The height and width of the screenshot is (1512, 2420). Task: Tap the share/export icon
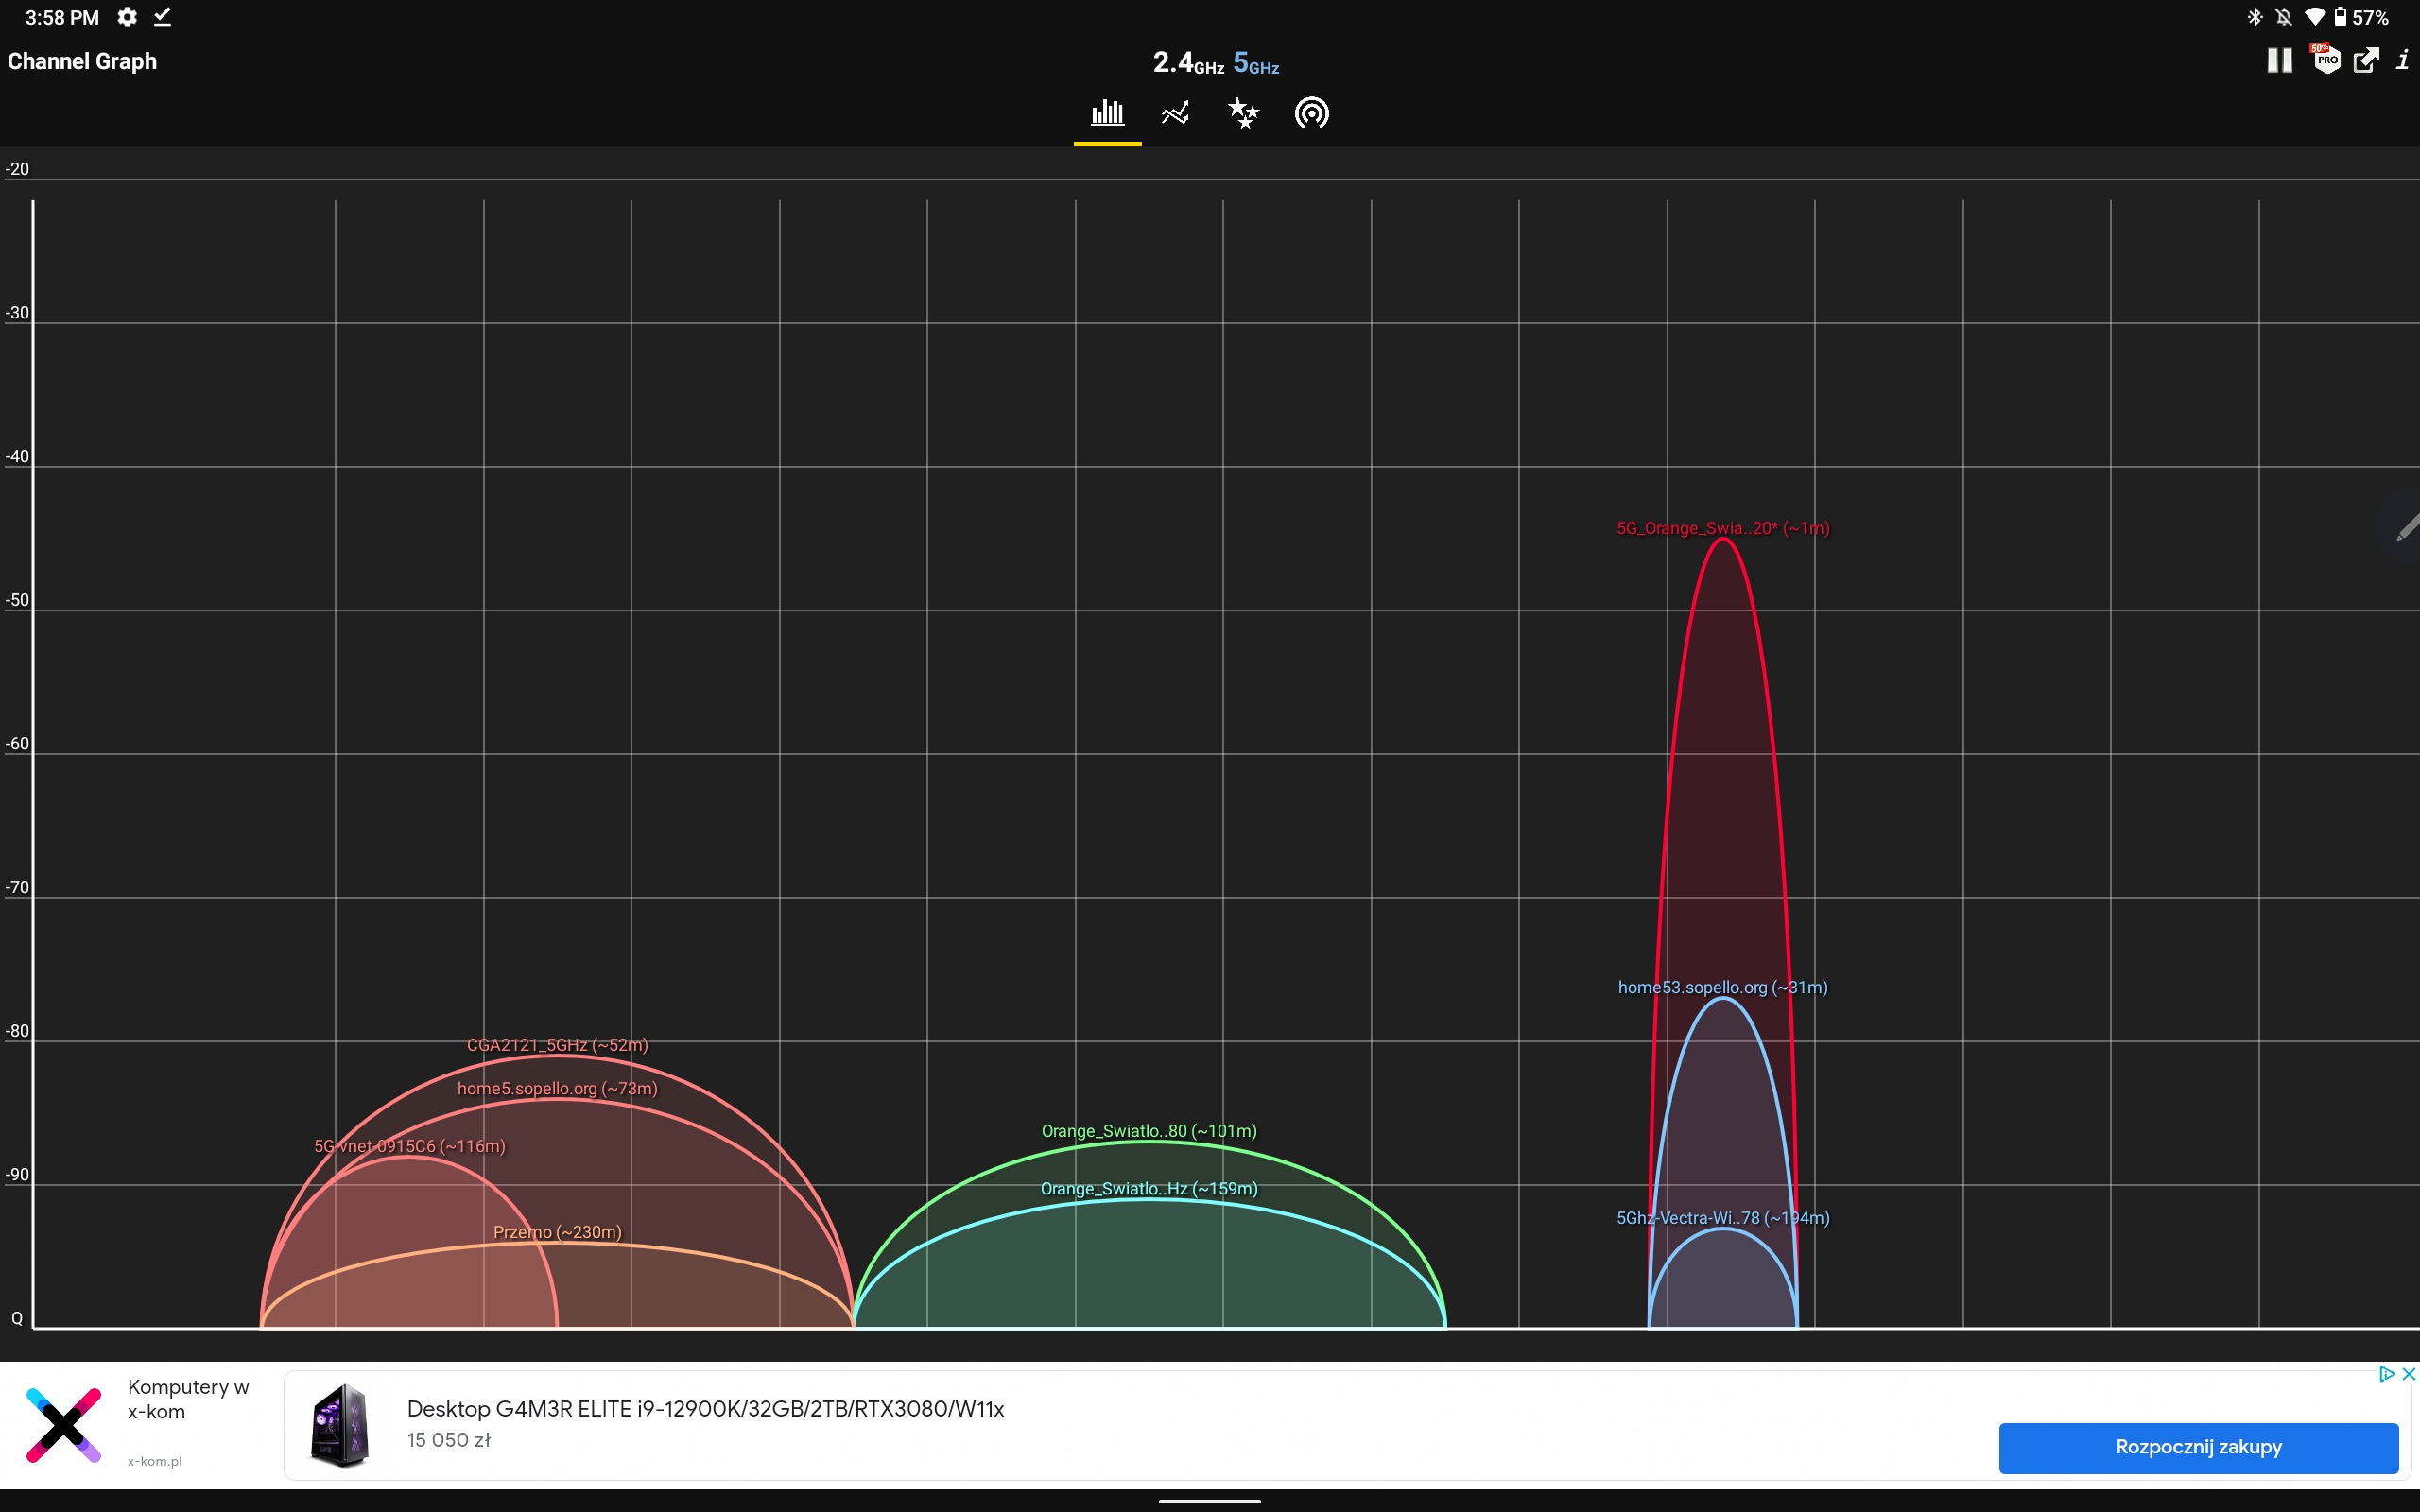tap(2366, 61)
